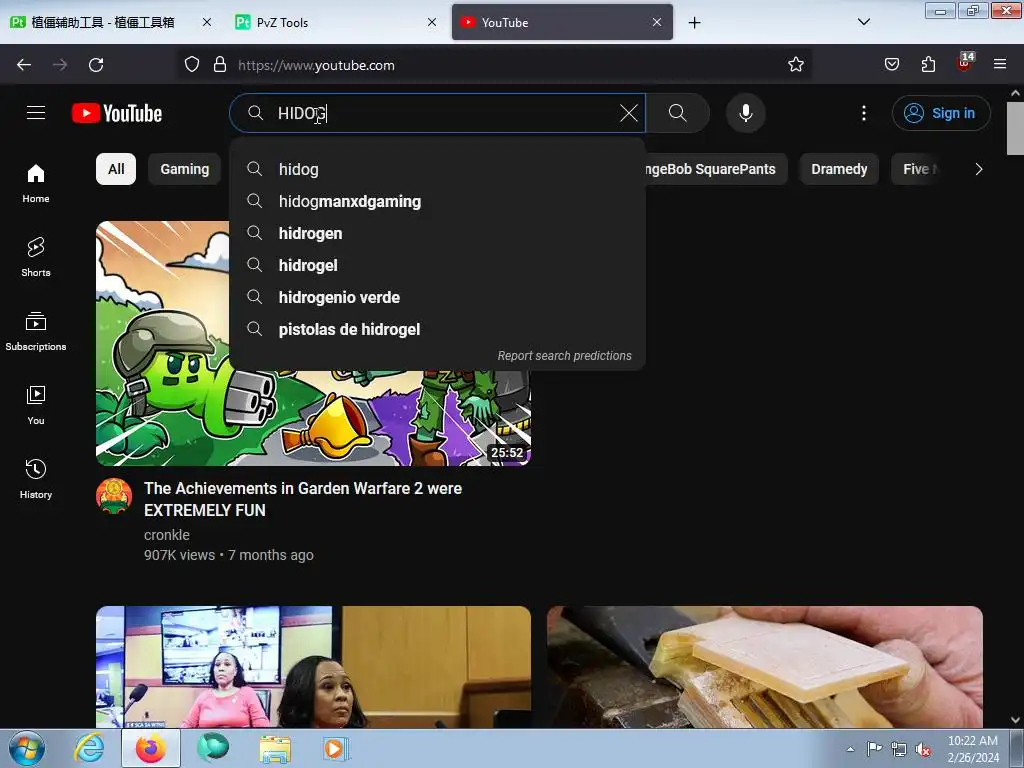Start voice search with the microphone
Screen dimensions: 1024x768
[746, 113]
